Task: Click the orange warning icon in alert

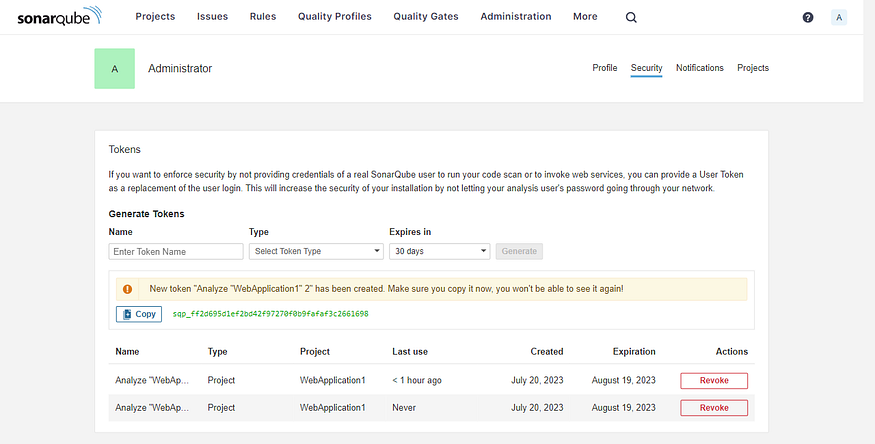Action: [x=128, y=289]
